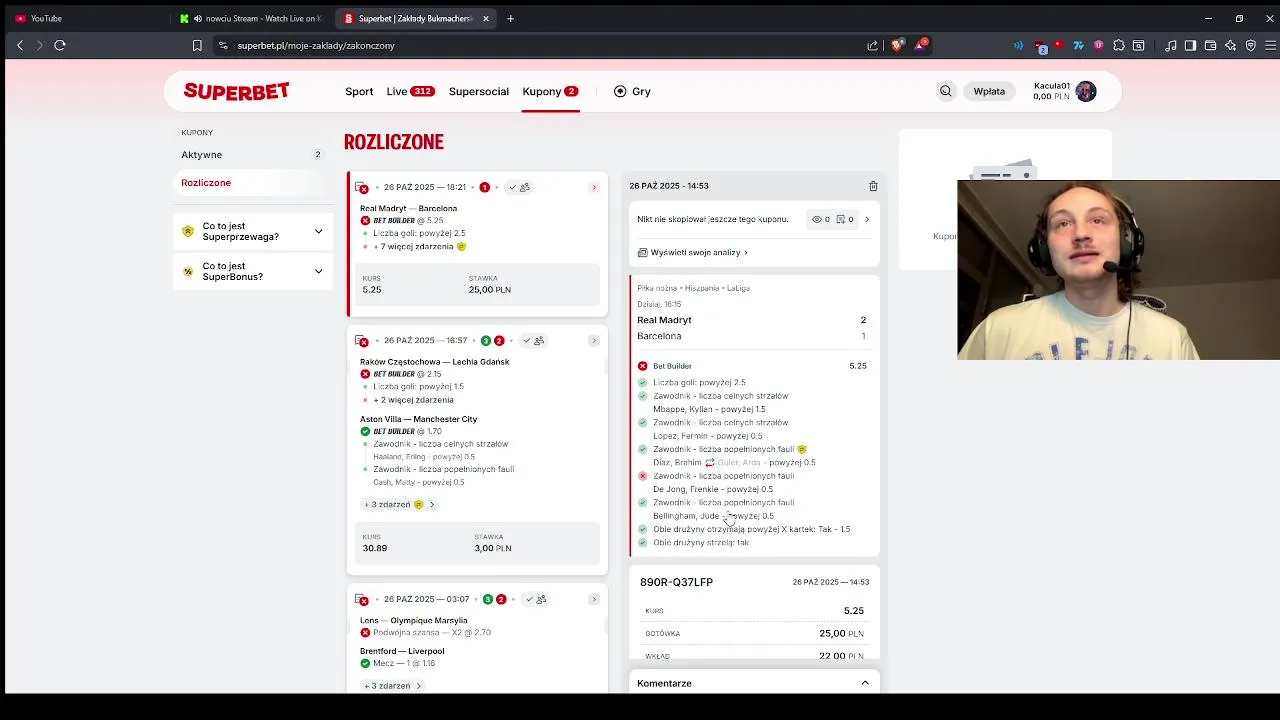Screen dimensions: 1280x720
Task: Click Raków Częstochowa — Lechia Gdańsk match
Action: [x=435, y=362]
